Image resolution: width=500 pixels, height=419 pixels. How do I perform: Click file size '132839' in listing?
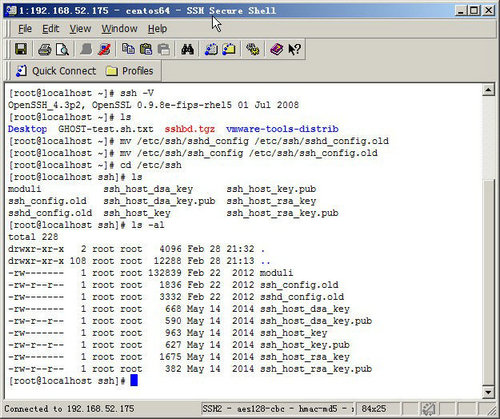[165, 273]
